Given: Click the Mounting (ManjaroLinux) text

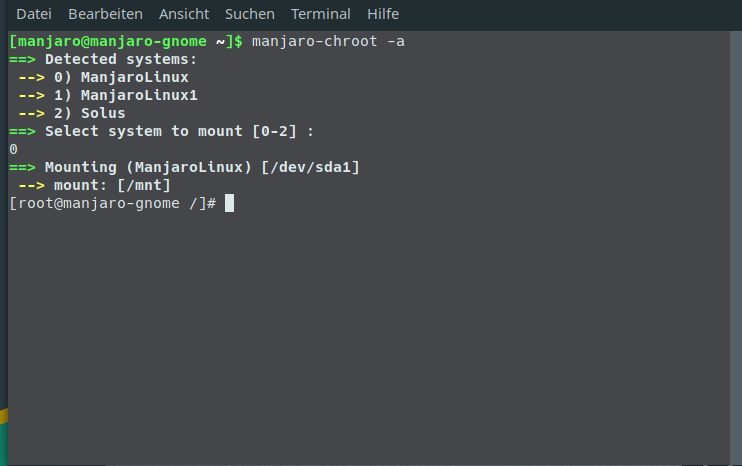Looking at the screenshot, I should (148, 167).
